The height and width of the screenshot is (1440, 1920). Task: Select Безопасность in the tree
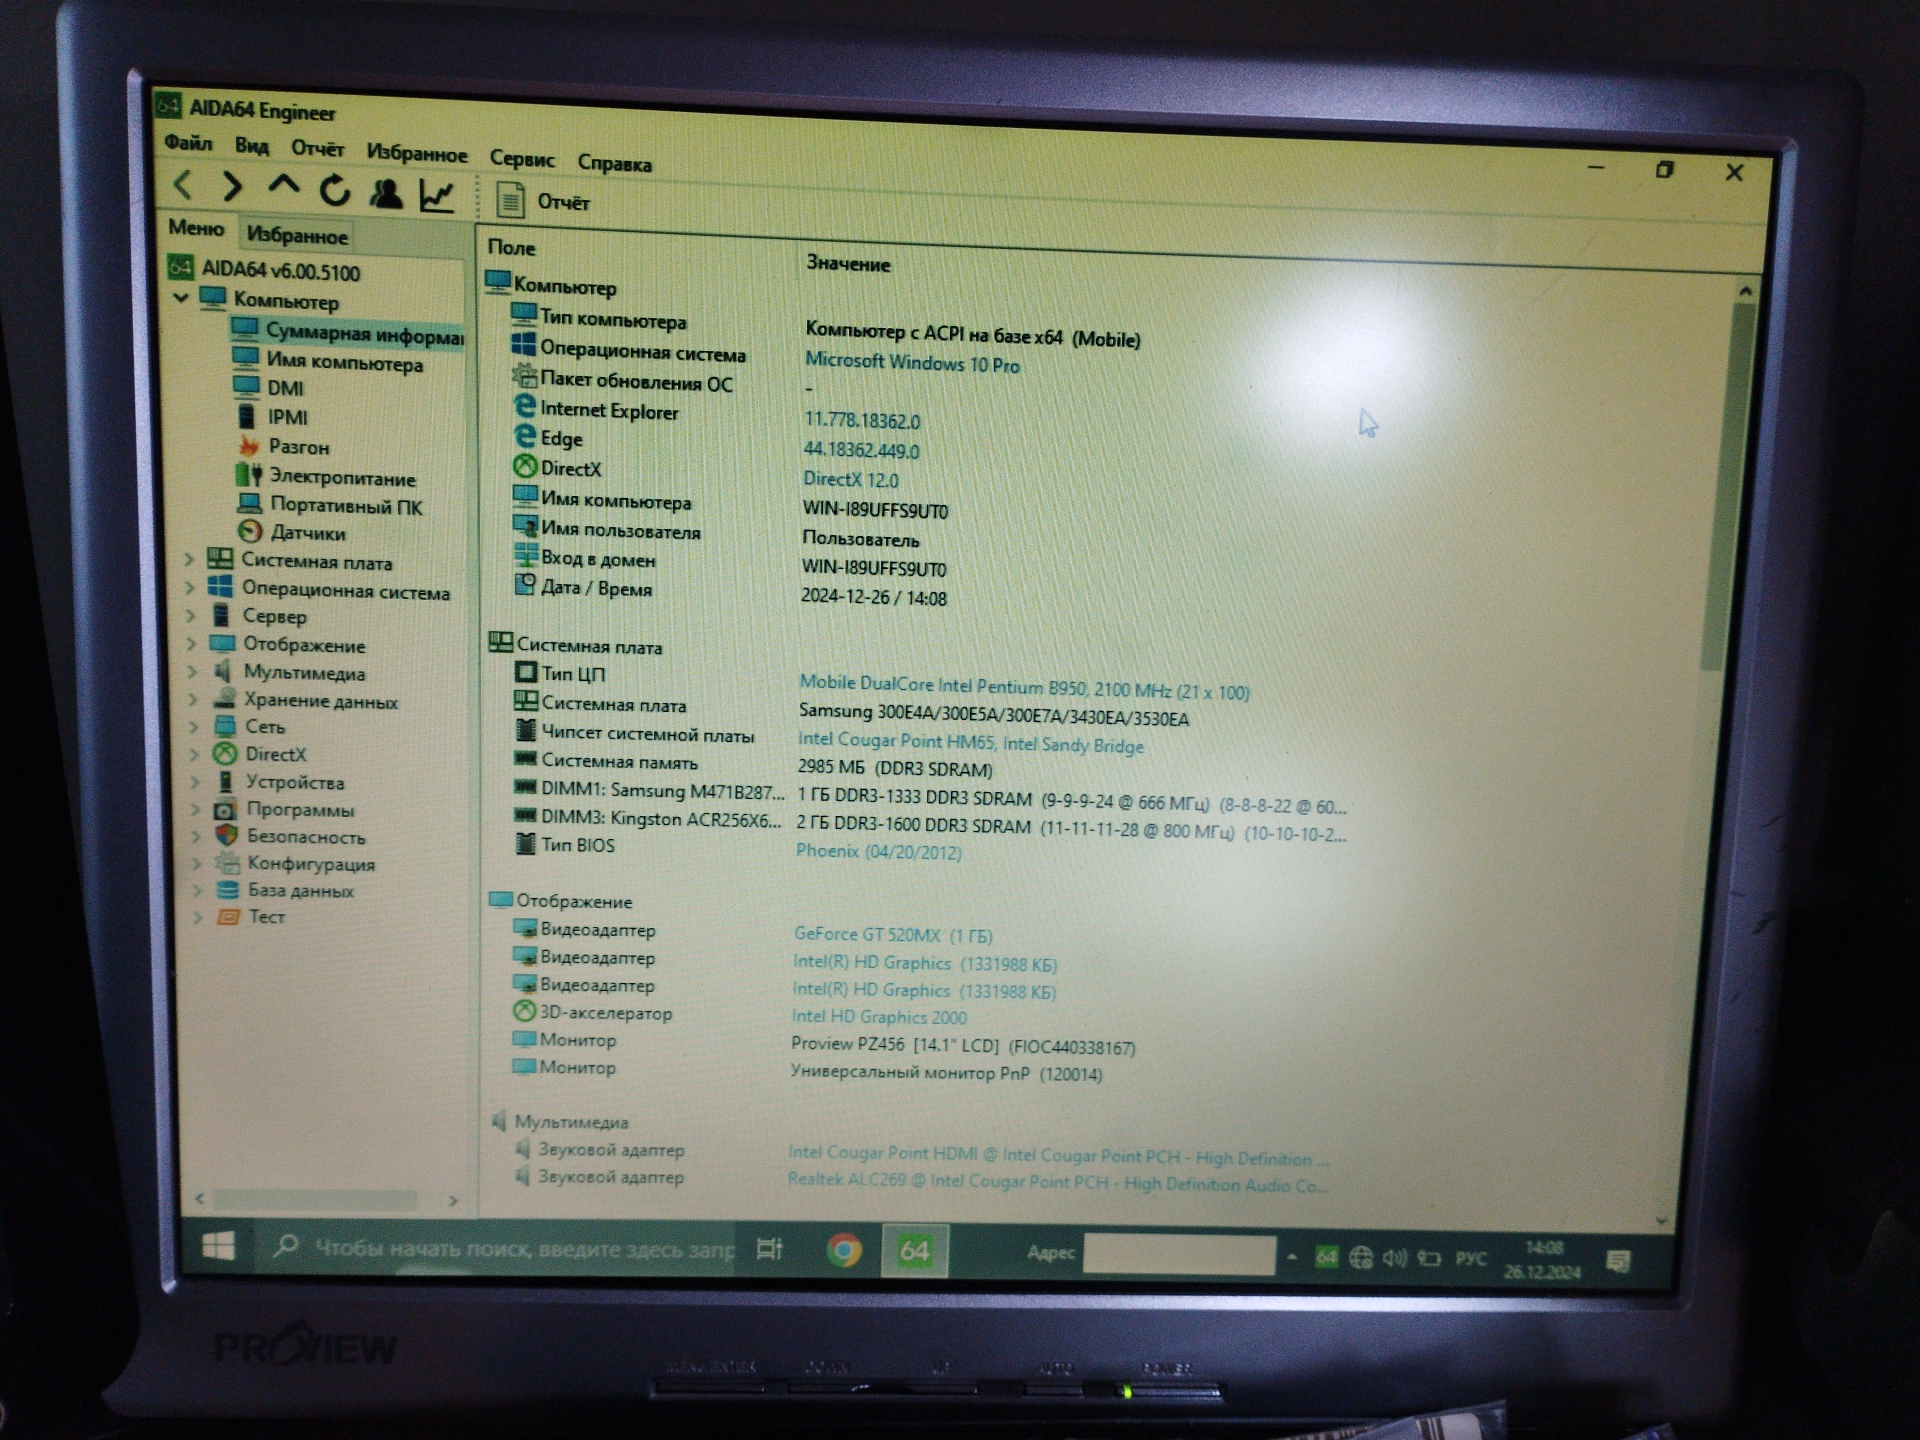[x=306, y=836]
